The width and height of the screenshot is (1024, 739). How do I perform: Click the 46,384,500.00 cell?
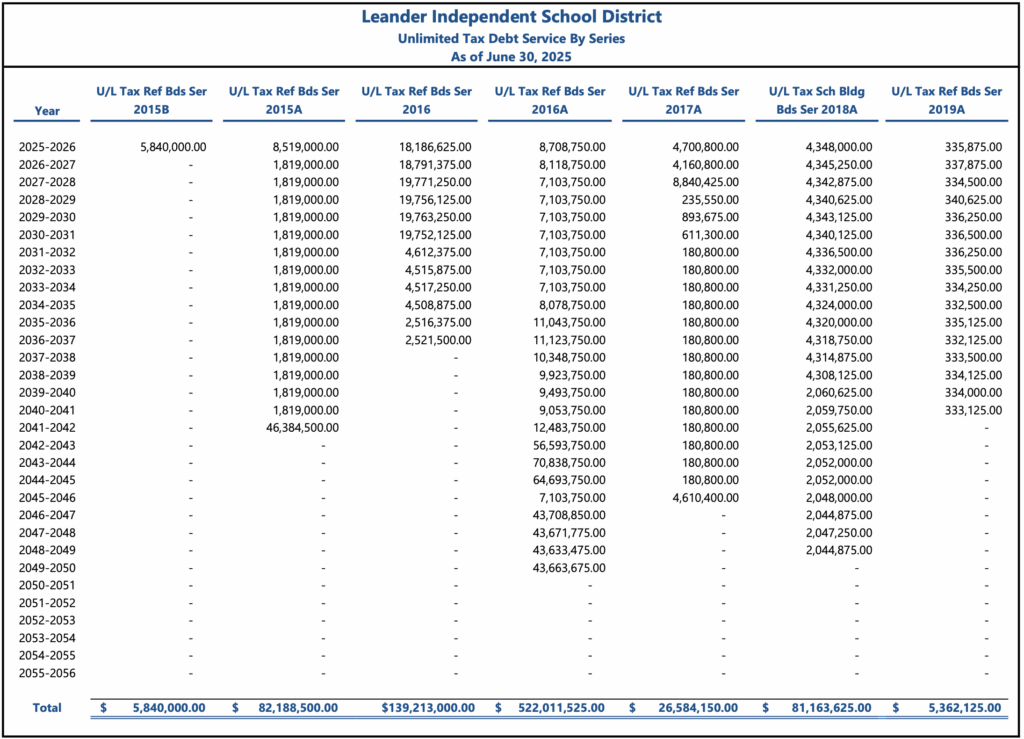pyautogui.click(x=303, y=428)
